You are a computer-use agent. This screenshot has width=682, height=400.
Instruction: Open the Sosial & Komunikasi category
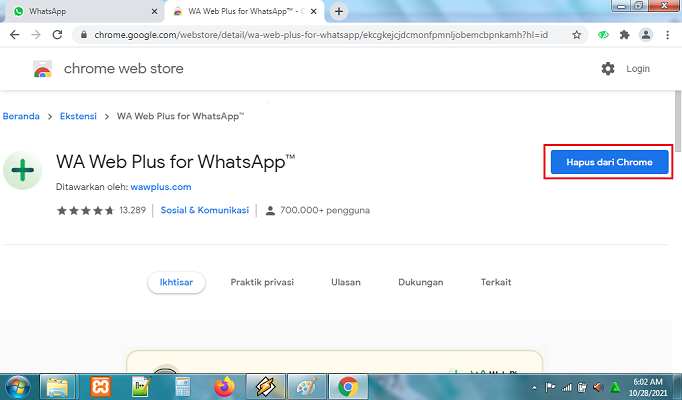coord(204,210)
